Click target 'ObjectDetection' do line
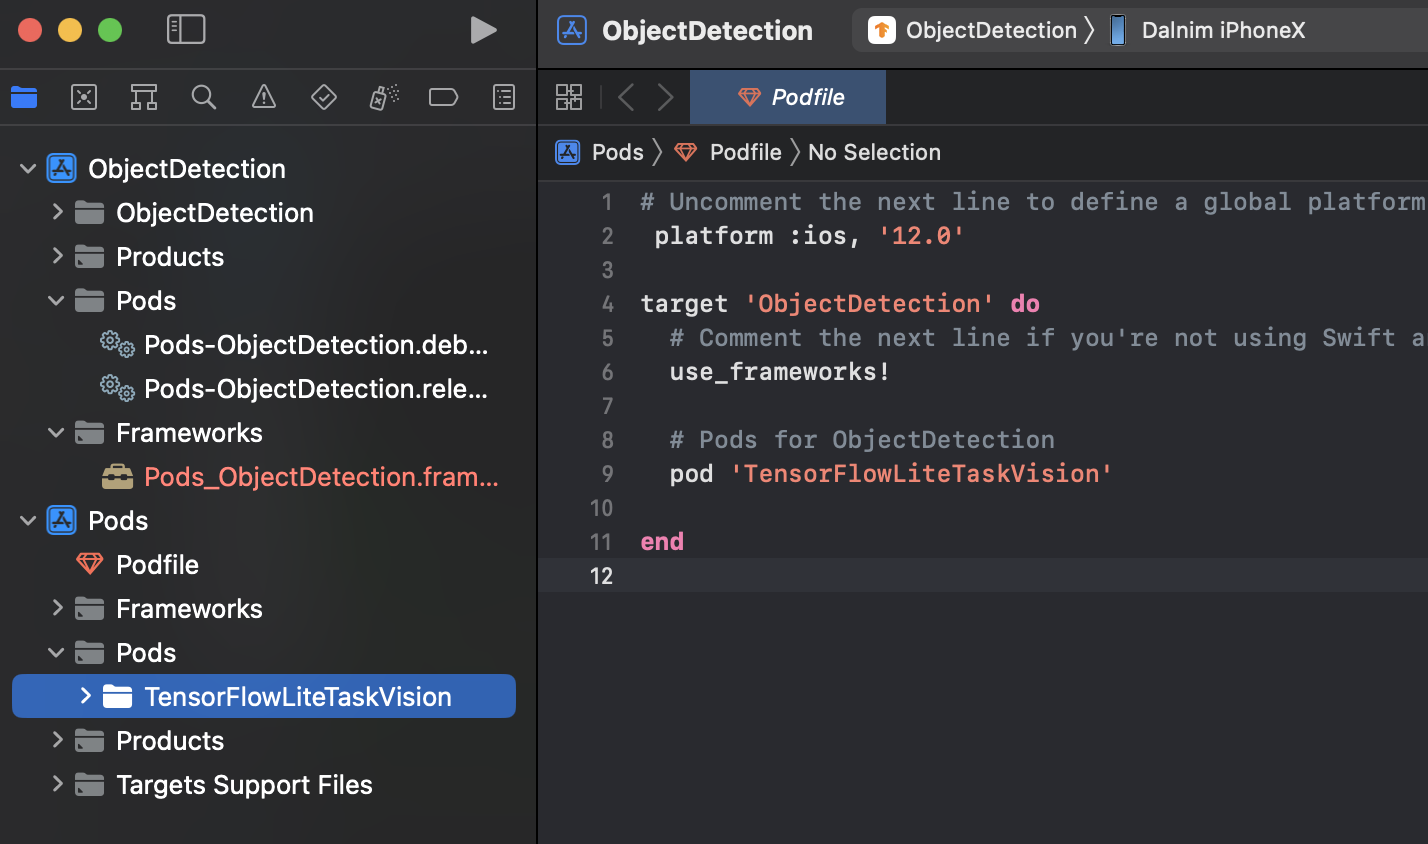Screen dimensions: 1428x844 (x=840, y=304)
